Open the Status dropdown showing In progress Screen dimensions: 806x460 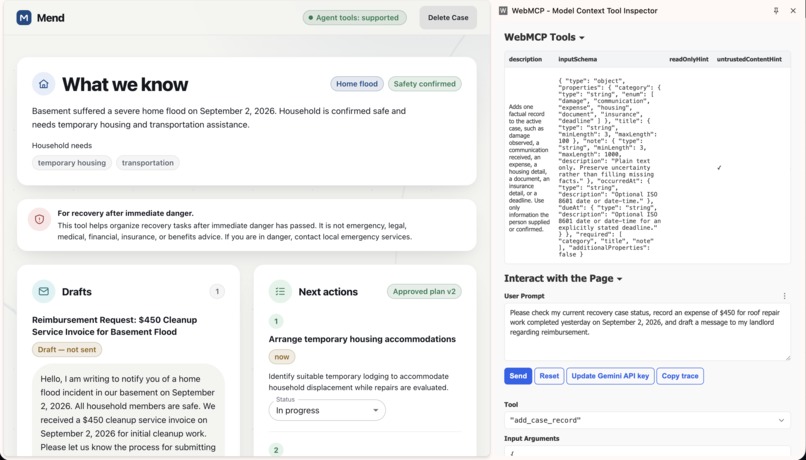(327, 410)
